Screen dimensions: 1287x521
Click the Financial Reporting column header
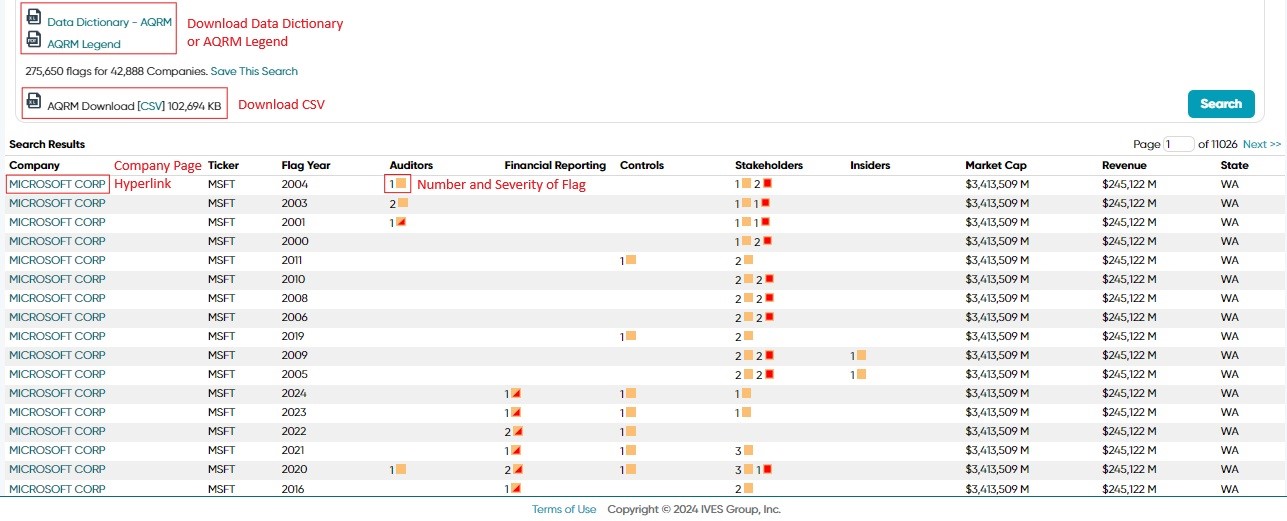click(x=555, y=165)
